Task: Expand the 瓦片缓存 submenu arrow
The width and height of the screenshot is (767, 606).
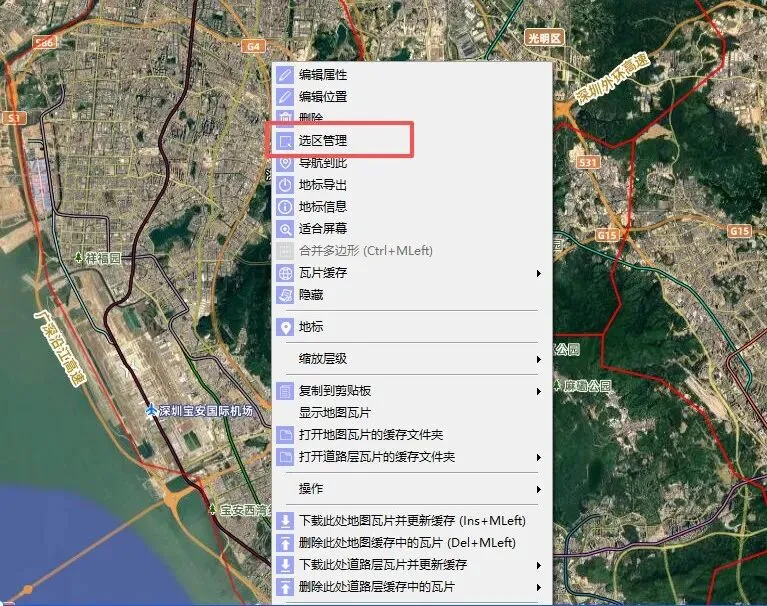Action: pyautogui.click(x=539, y=273)
